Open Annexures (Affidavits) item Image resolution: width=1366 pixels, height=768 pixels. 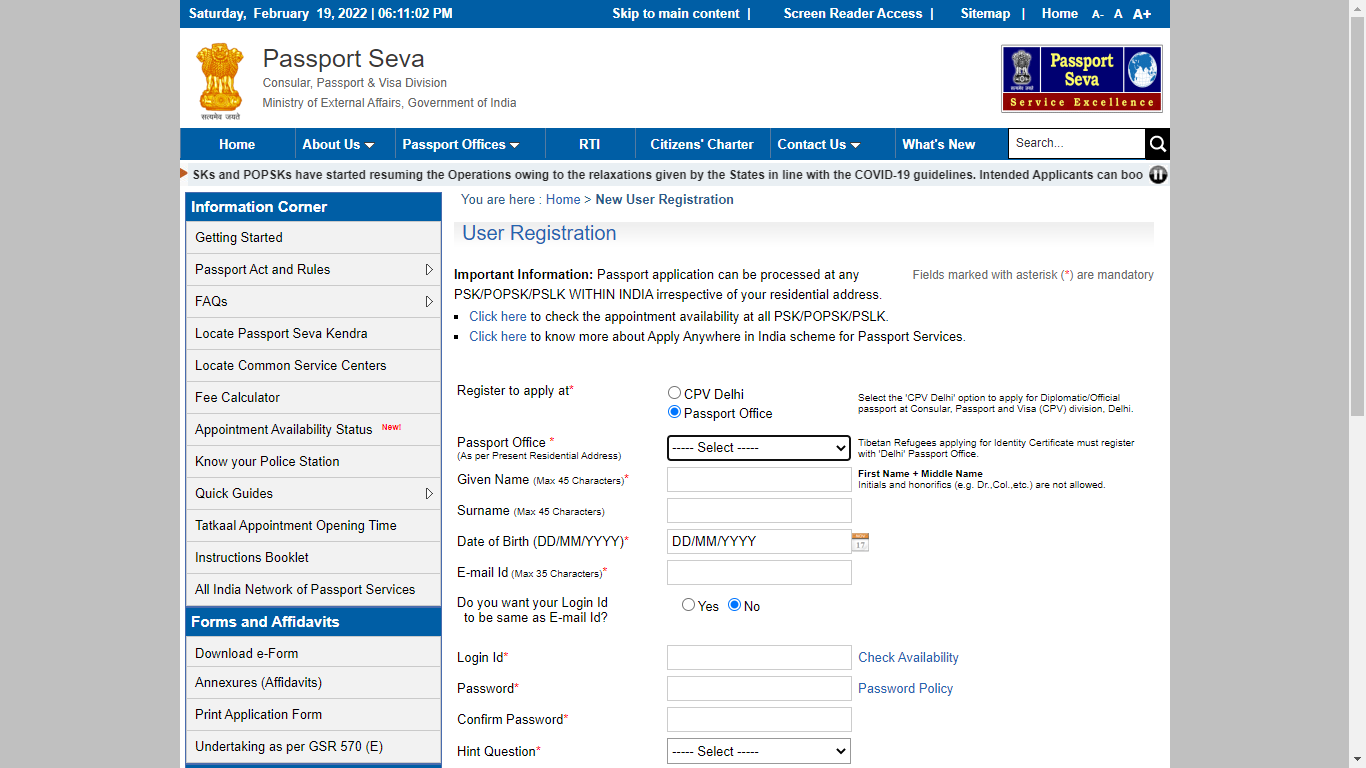313,683
